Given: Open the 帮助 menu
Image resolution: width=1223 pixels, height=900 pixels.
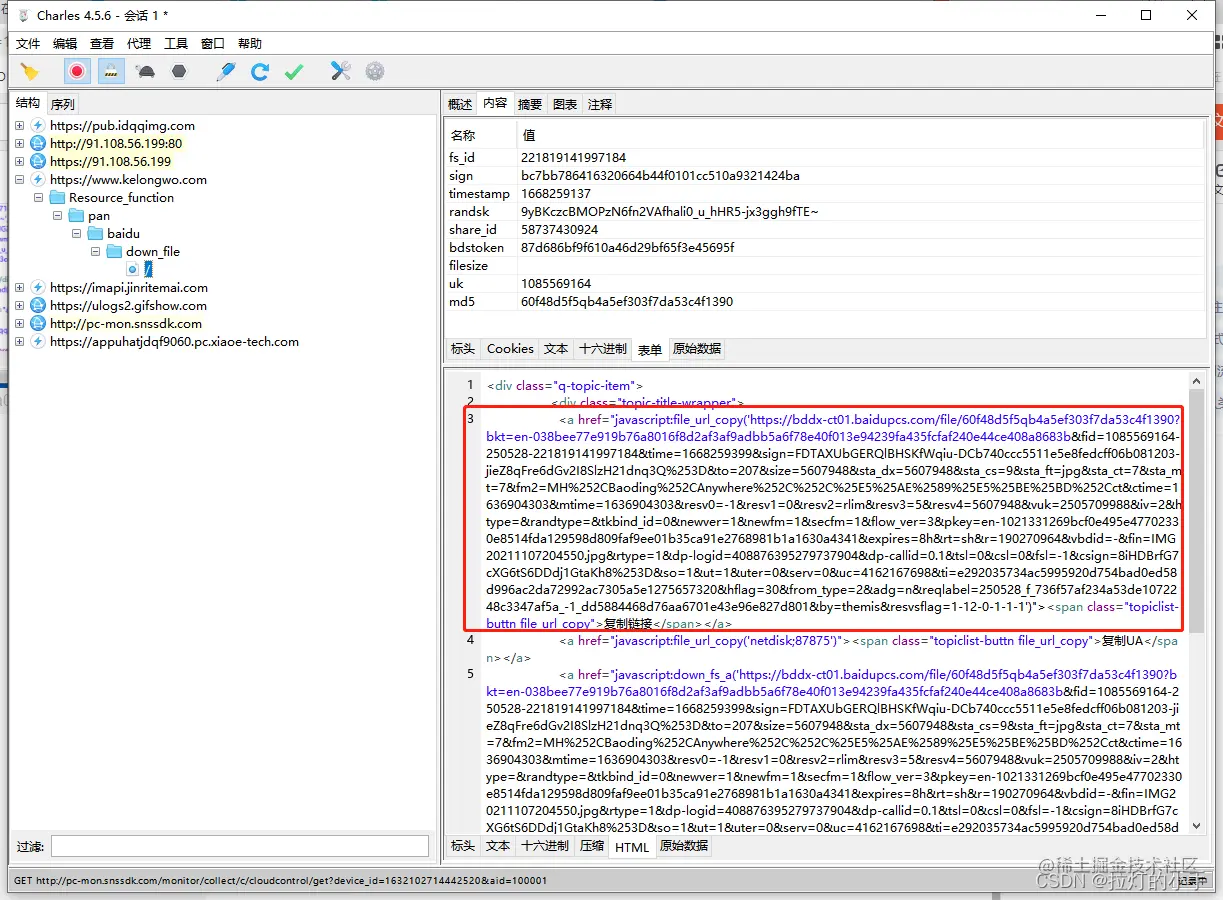Looking at the screenshot, I should [250, 44].
